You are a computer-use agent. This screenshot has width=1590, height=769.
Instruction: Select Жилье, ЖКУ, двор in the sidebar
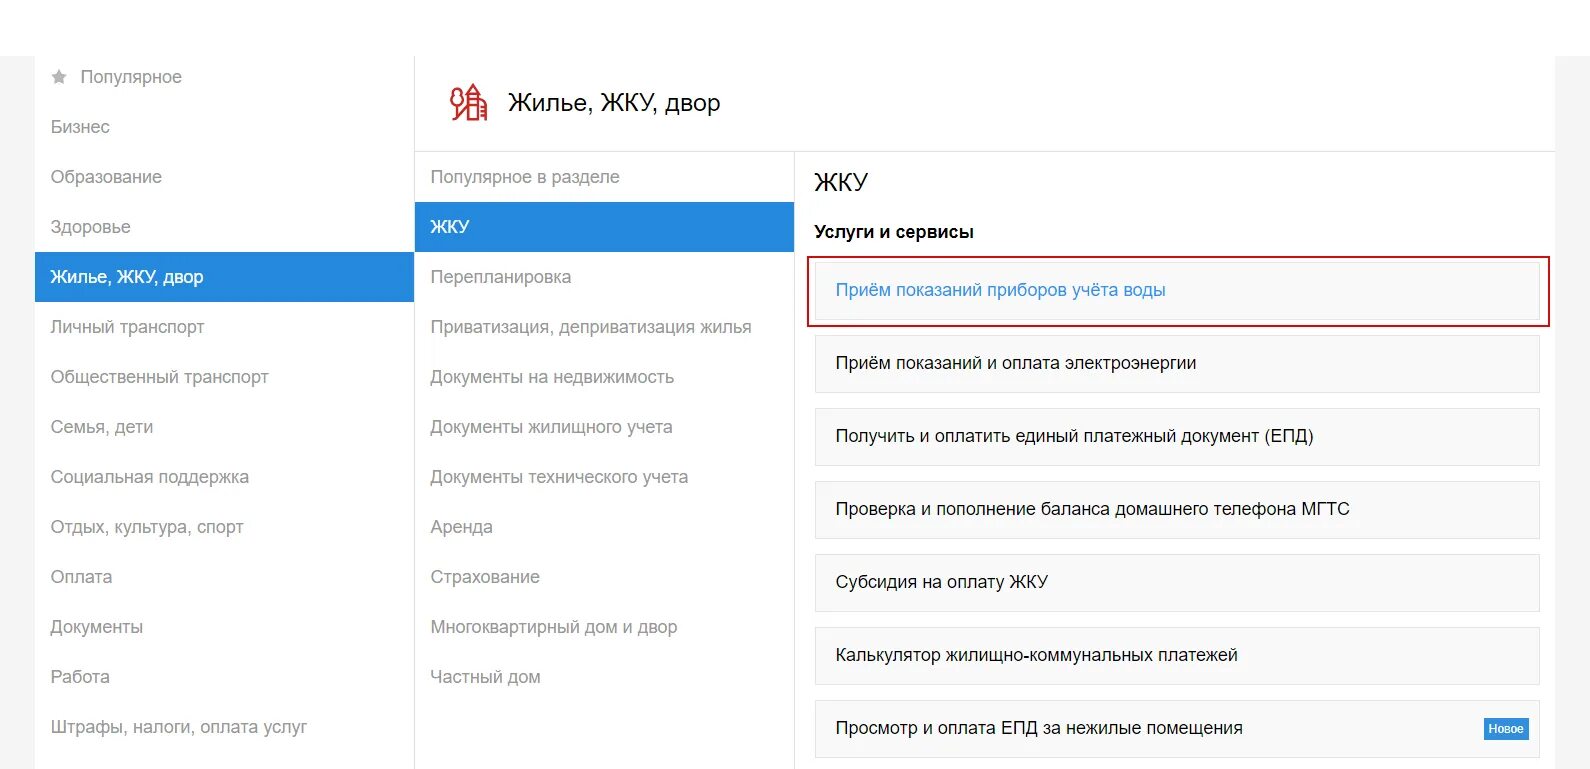point(224,277)
